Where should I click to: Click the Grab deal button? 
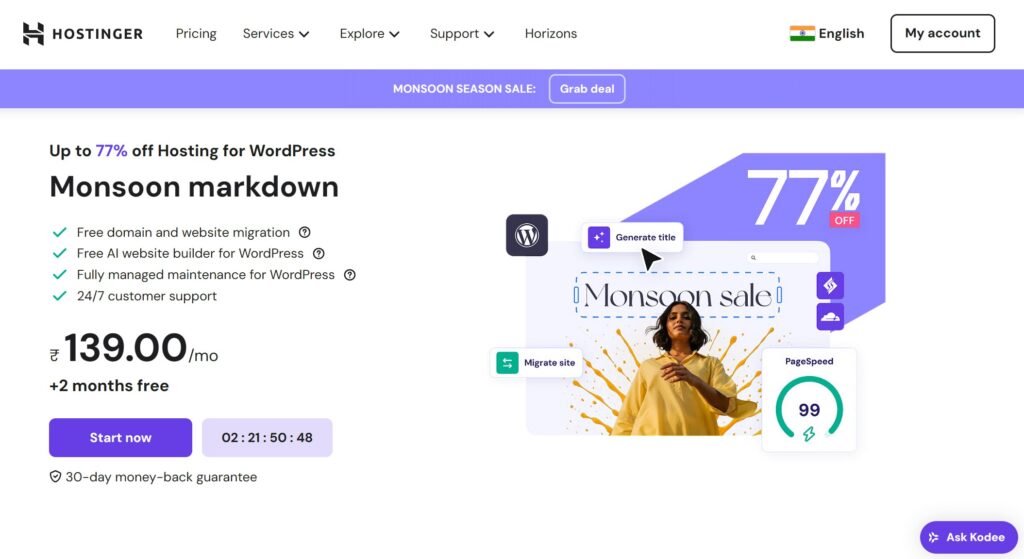tap(586, 89)
